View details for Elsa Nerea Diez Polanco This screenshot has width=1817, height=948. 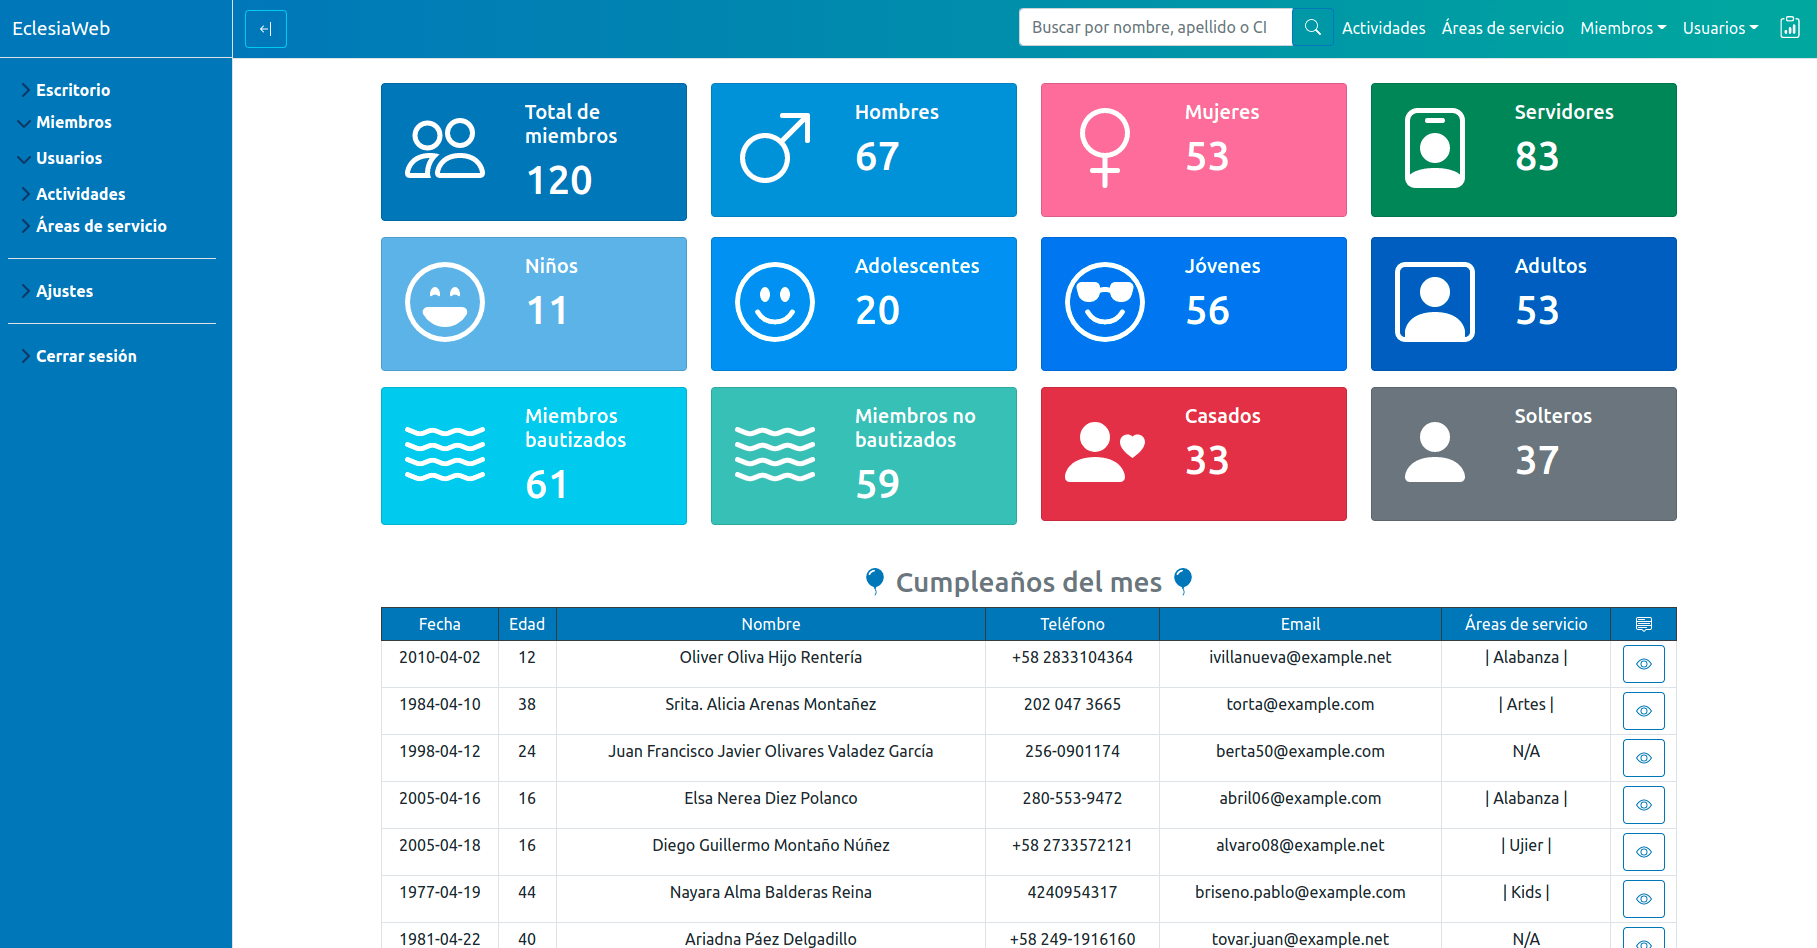1643,805
